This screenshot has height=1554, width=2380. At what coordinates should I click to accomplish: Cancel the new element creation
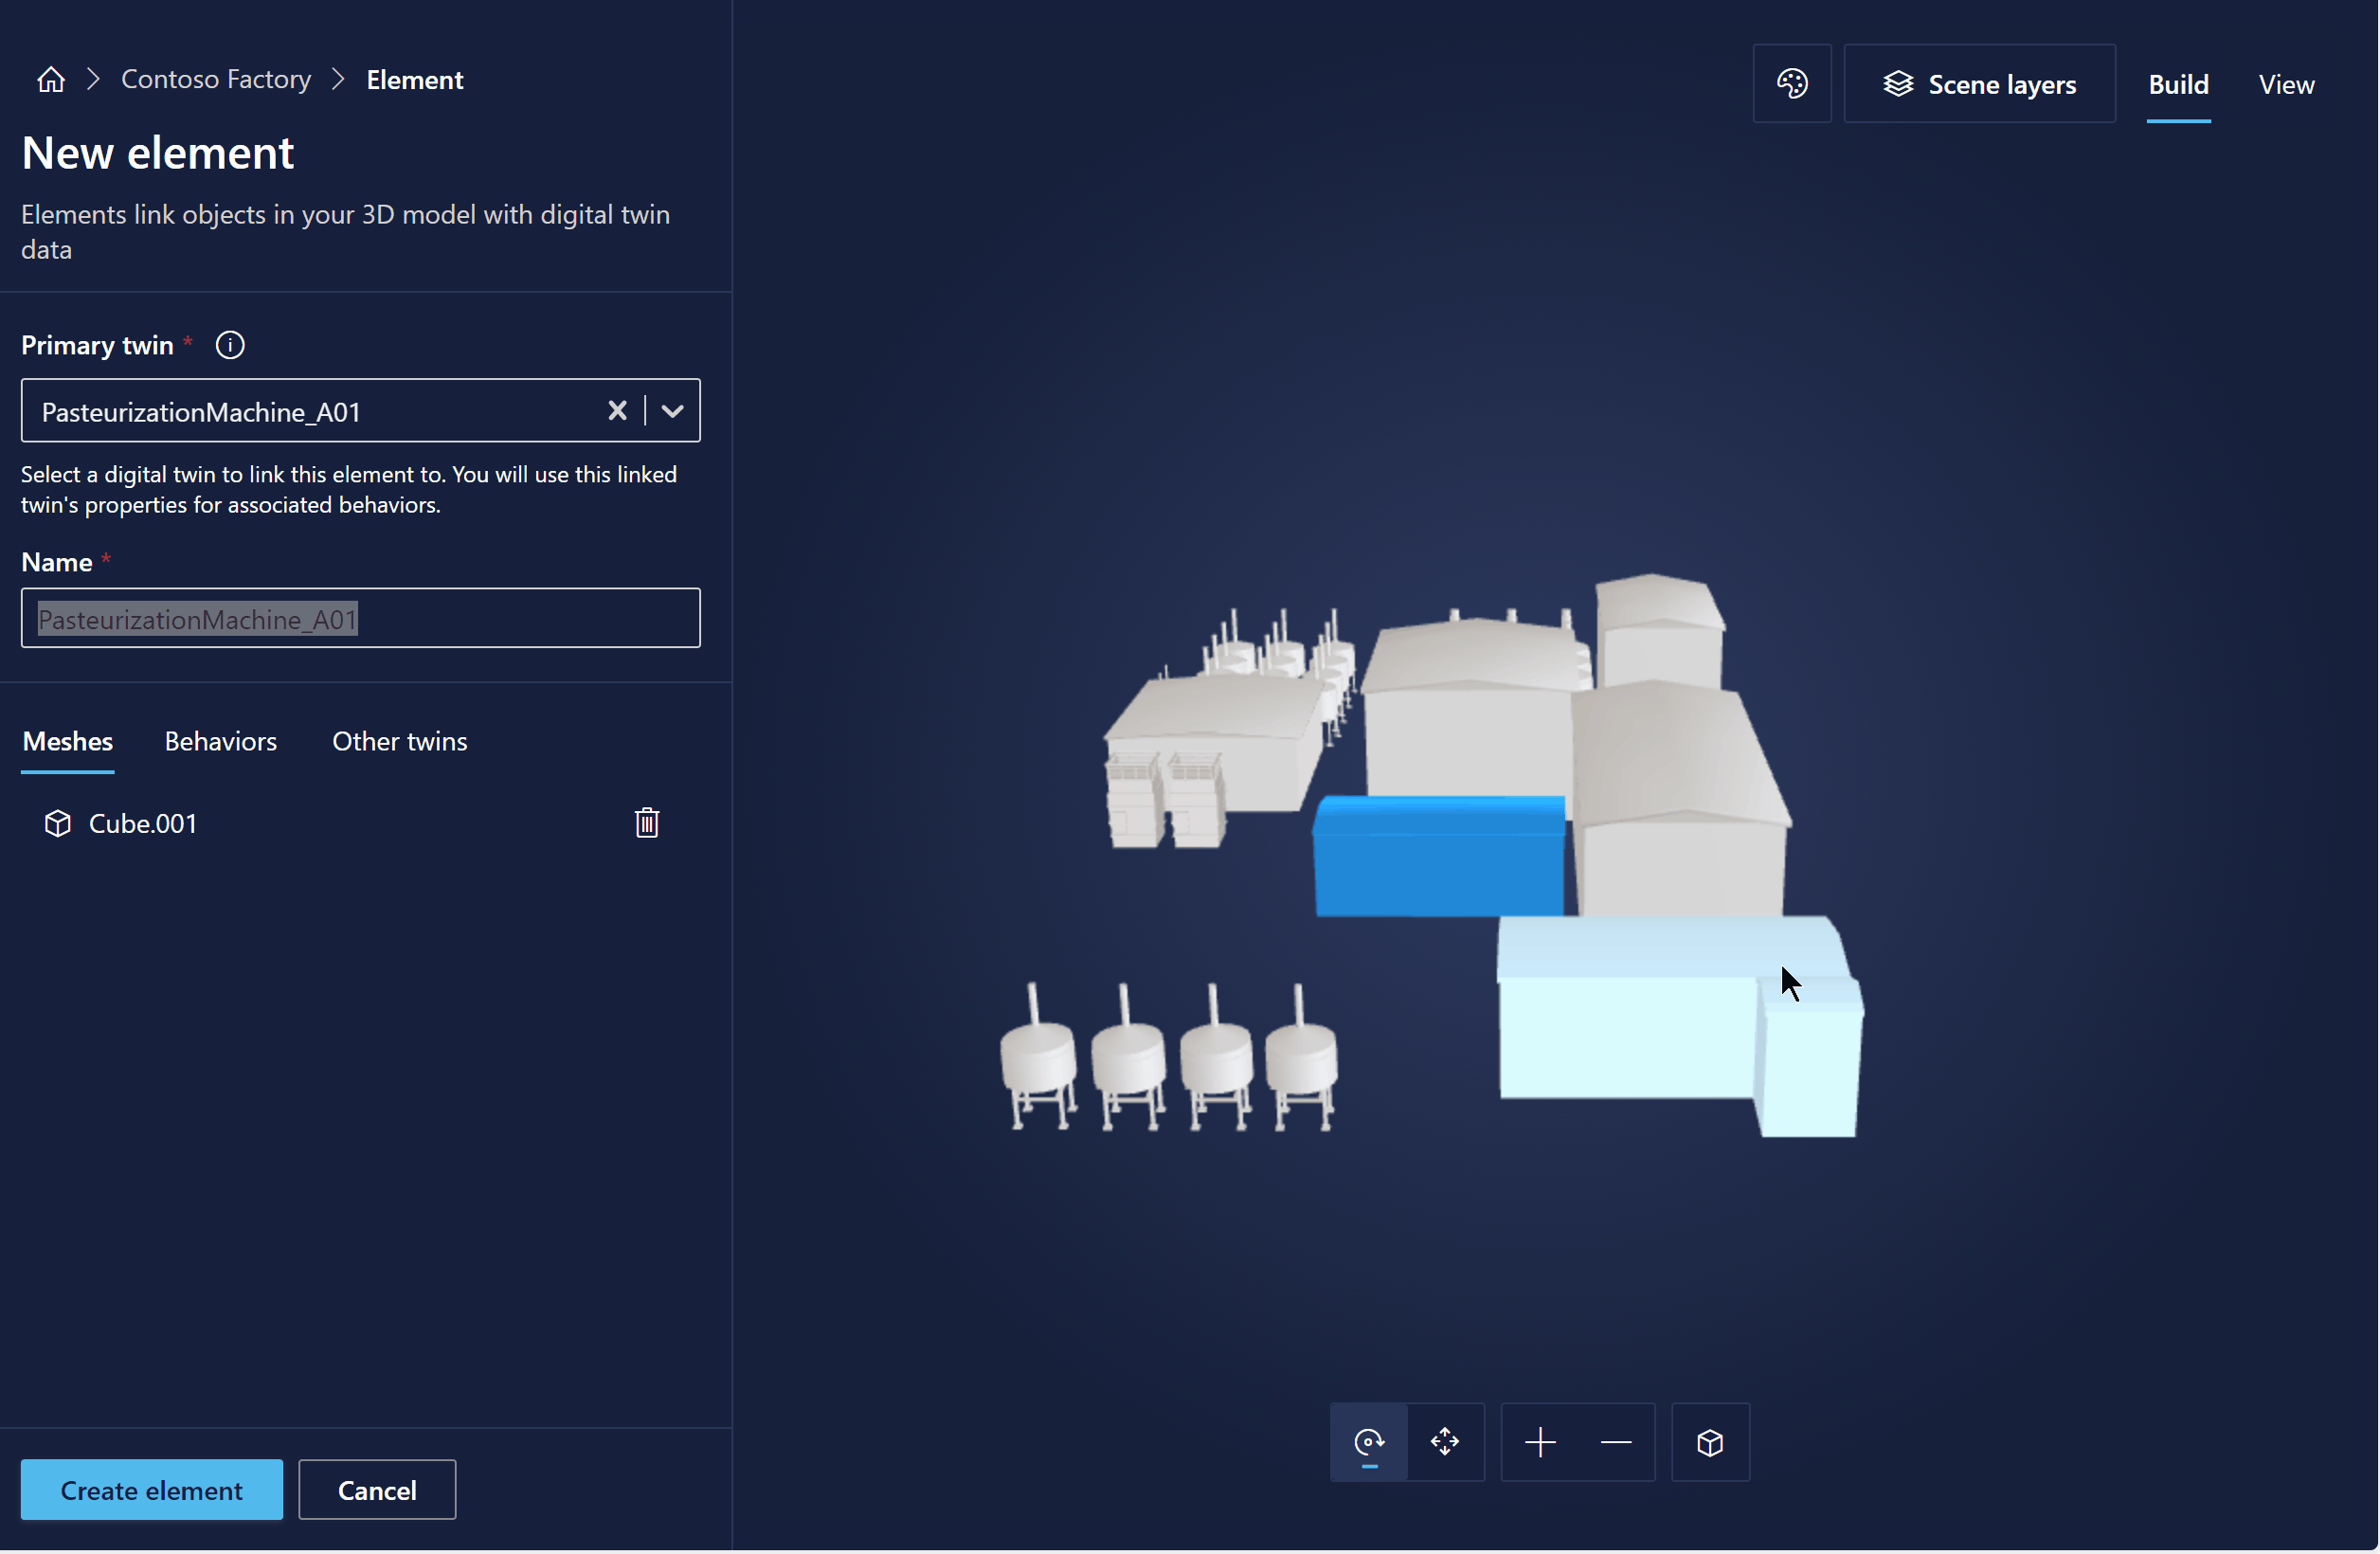coord(376,1489)
